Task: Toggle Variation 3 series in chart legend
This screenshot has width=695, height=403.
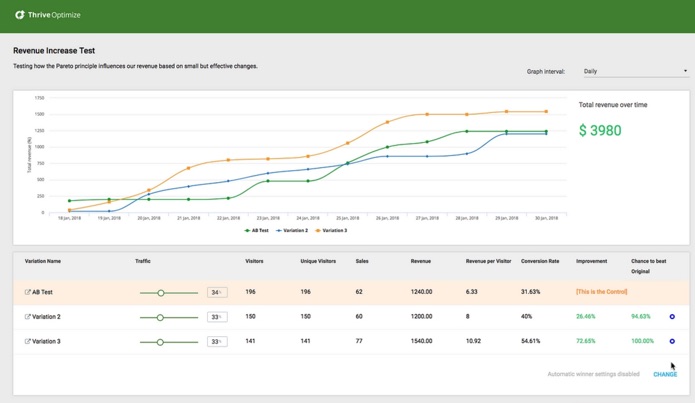Action: tap(331, 231)
